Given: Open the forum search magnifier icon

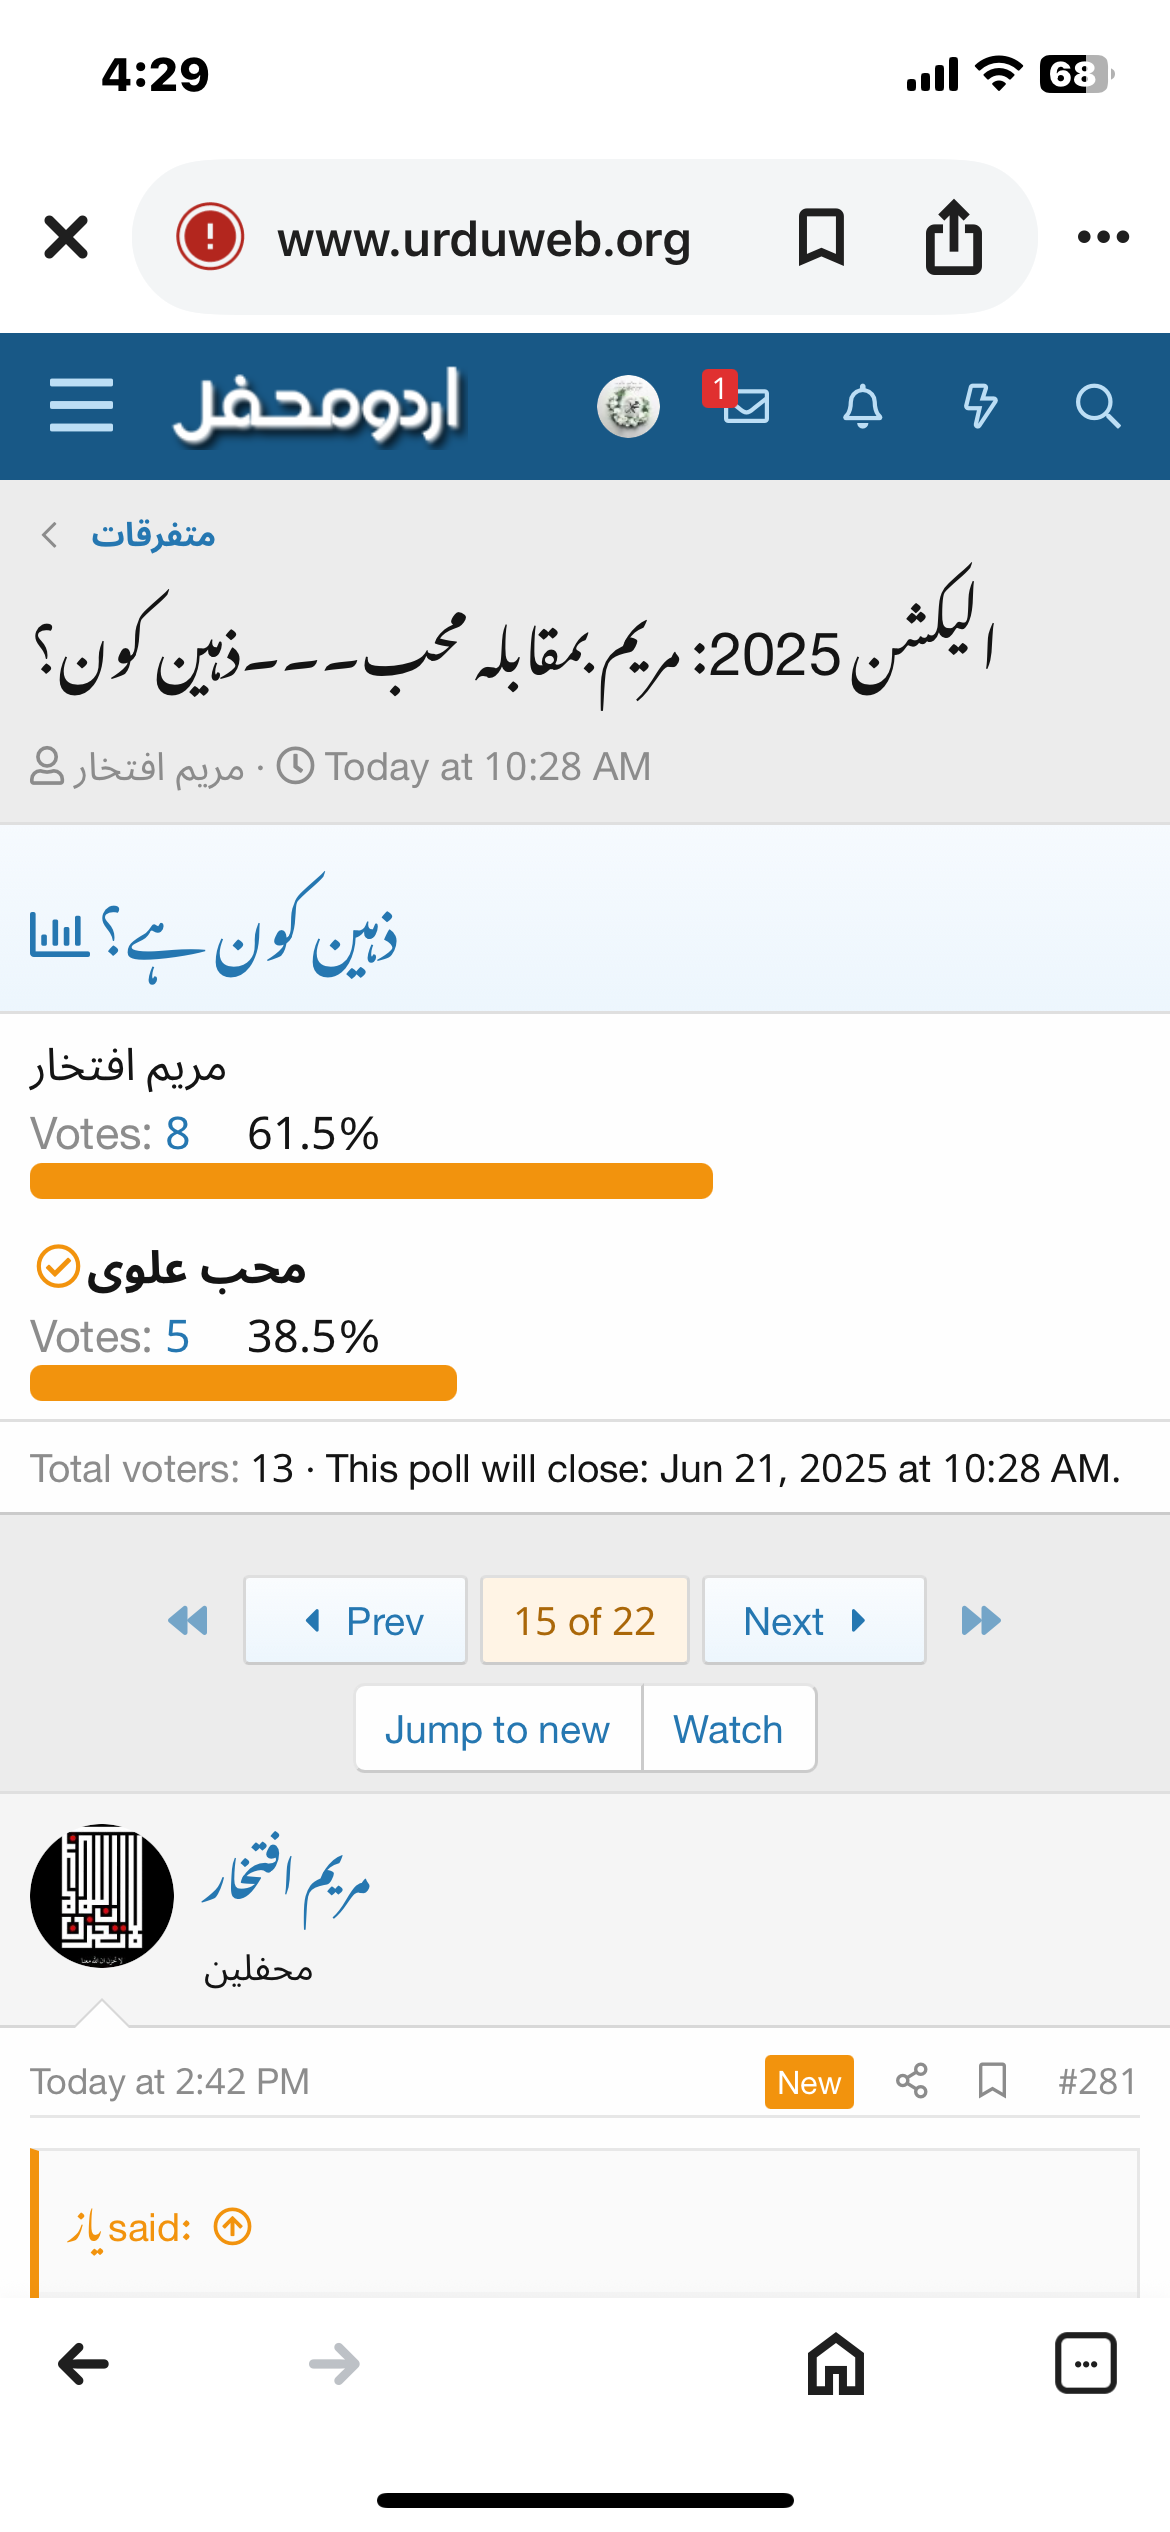Looking at the screenshot, I should (x=1097, y=406).
